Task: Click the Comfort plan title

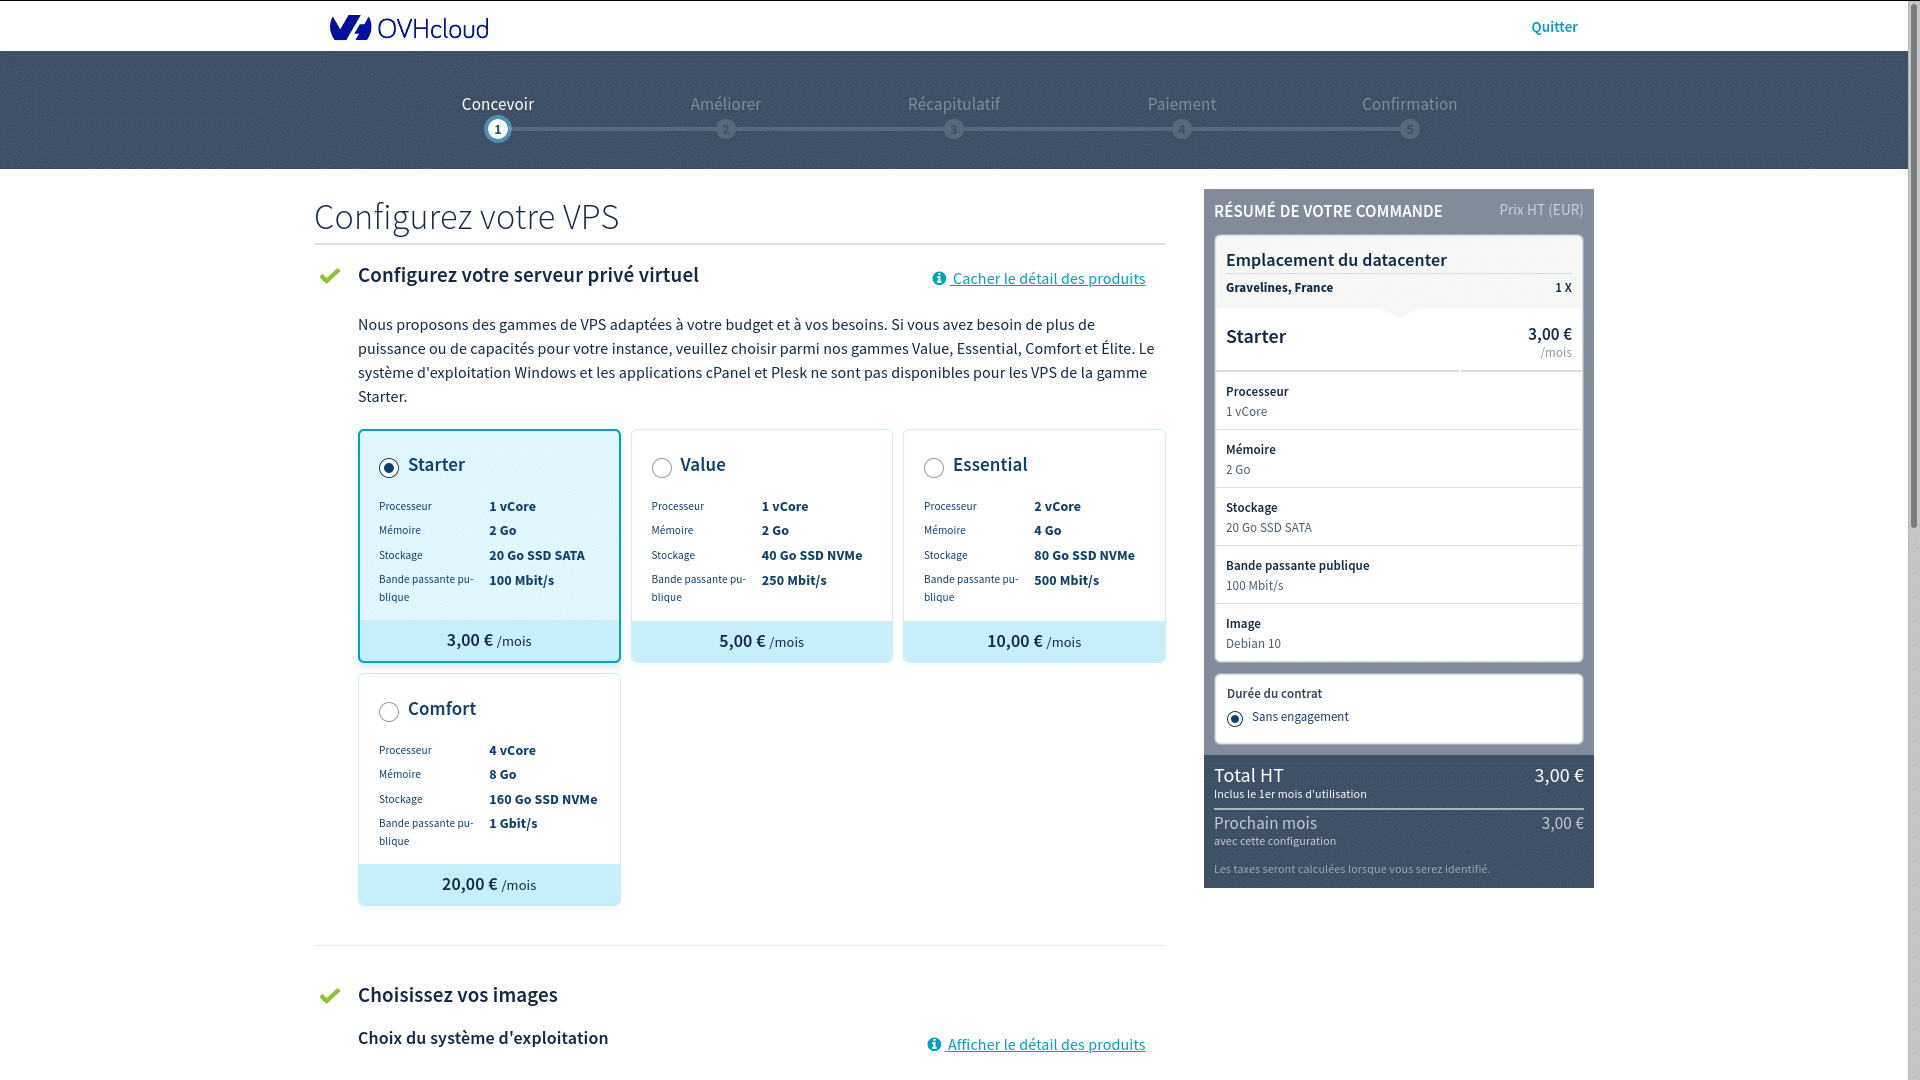Action: [x=442, y=709]
